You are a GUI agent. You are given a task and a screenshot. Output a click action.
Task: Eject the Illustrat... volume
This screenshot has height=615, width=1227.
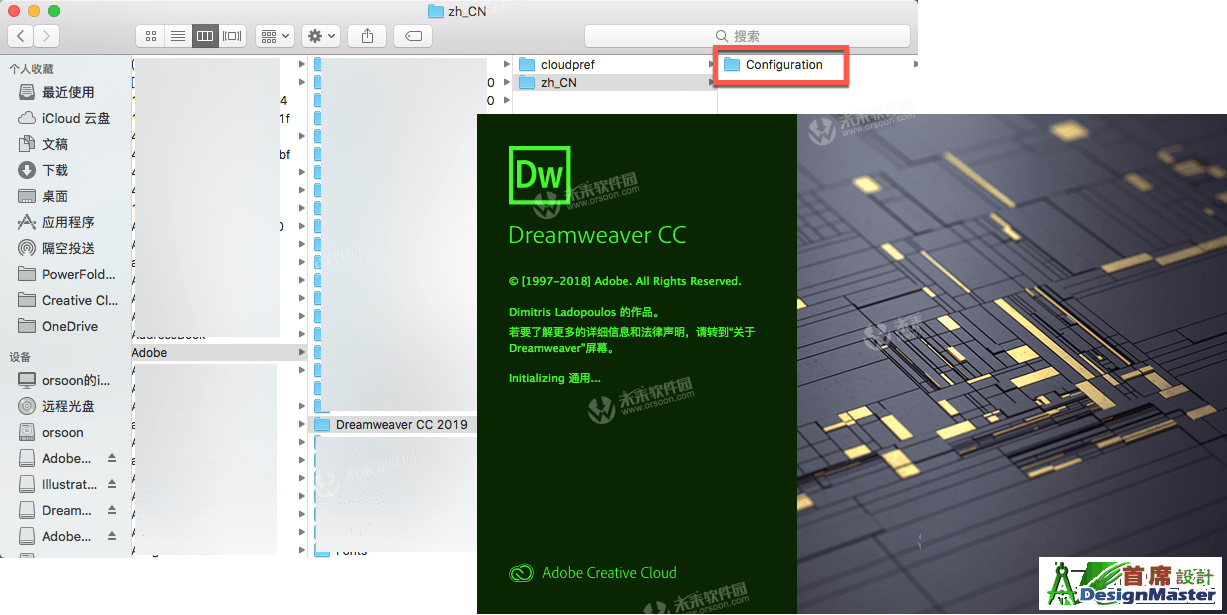[x=112, y=484]
